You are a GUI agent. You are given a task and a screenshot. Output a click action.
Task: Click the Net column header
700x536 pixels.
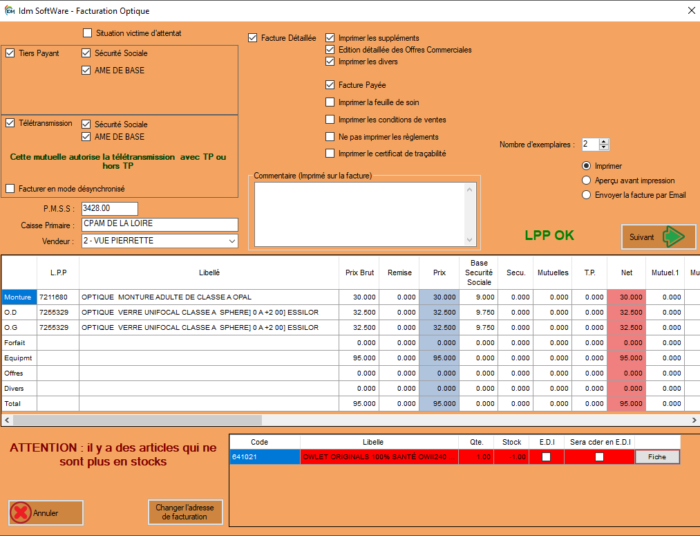[626, 273]
